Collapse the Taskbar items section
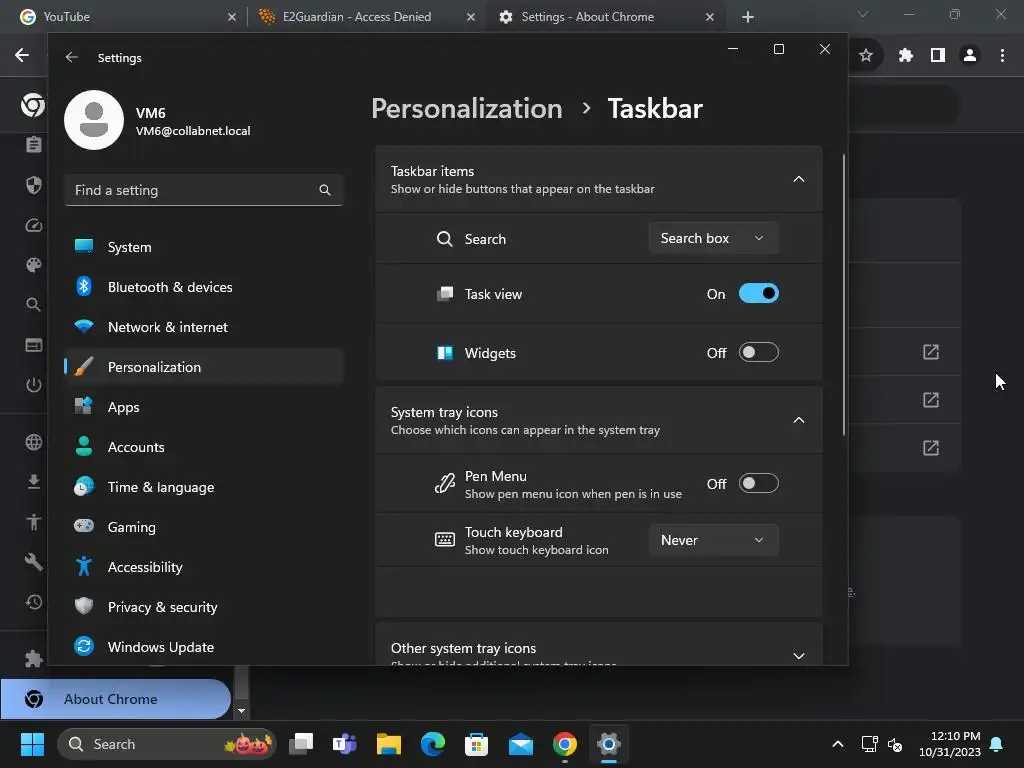The width and height of the screenshot is (1024, 768). [798, 179]
